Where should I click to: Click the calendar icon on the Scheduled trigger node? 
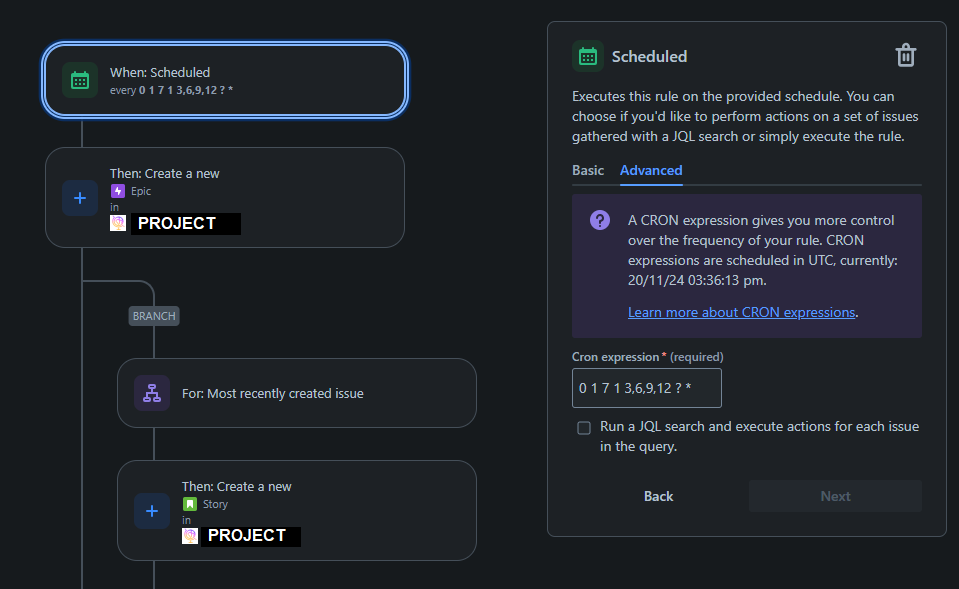point(79,79)
